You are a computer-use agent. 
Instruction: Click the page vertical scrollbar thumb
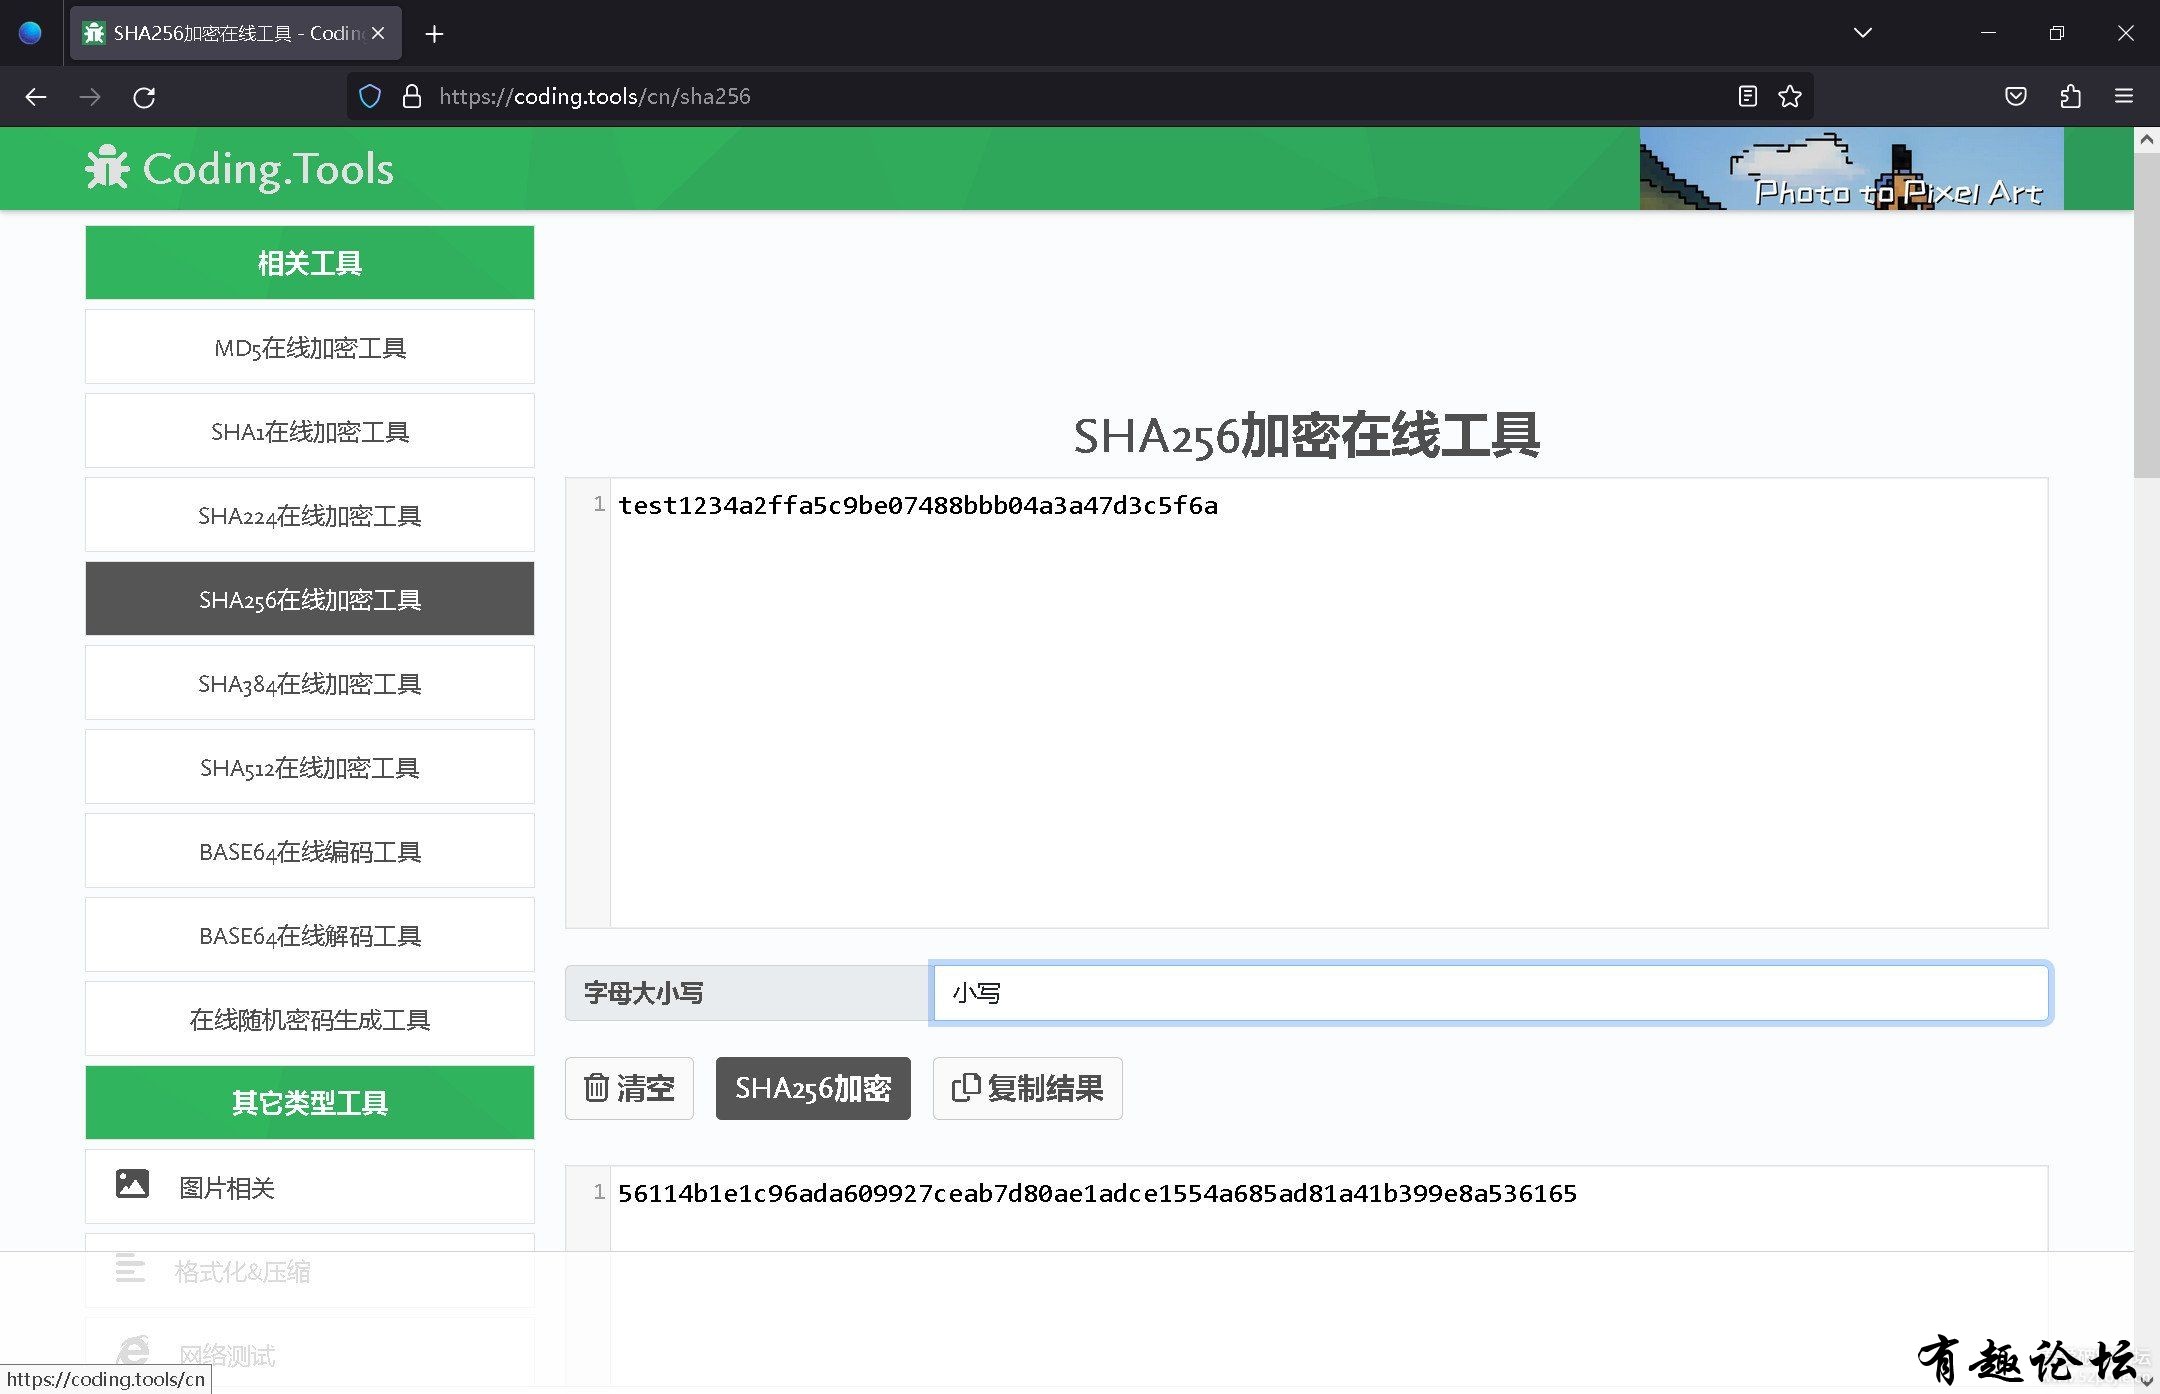click(x=2146, y=315)
